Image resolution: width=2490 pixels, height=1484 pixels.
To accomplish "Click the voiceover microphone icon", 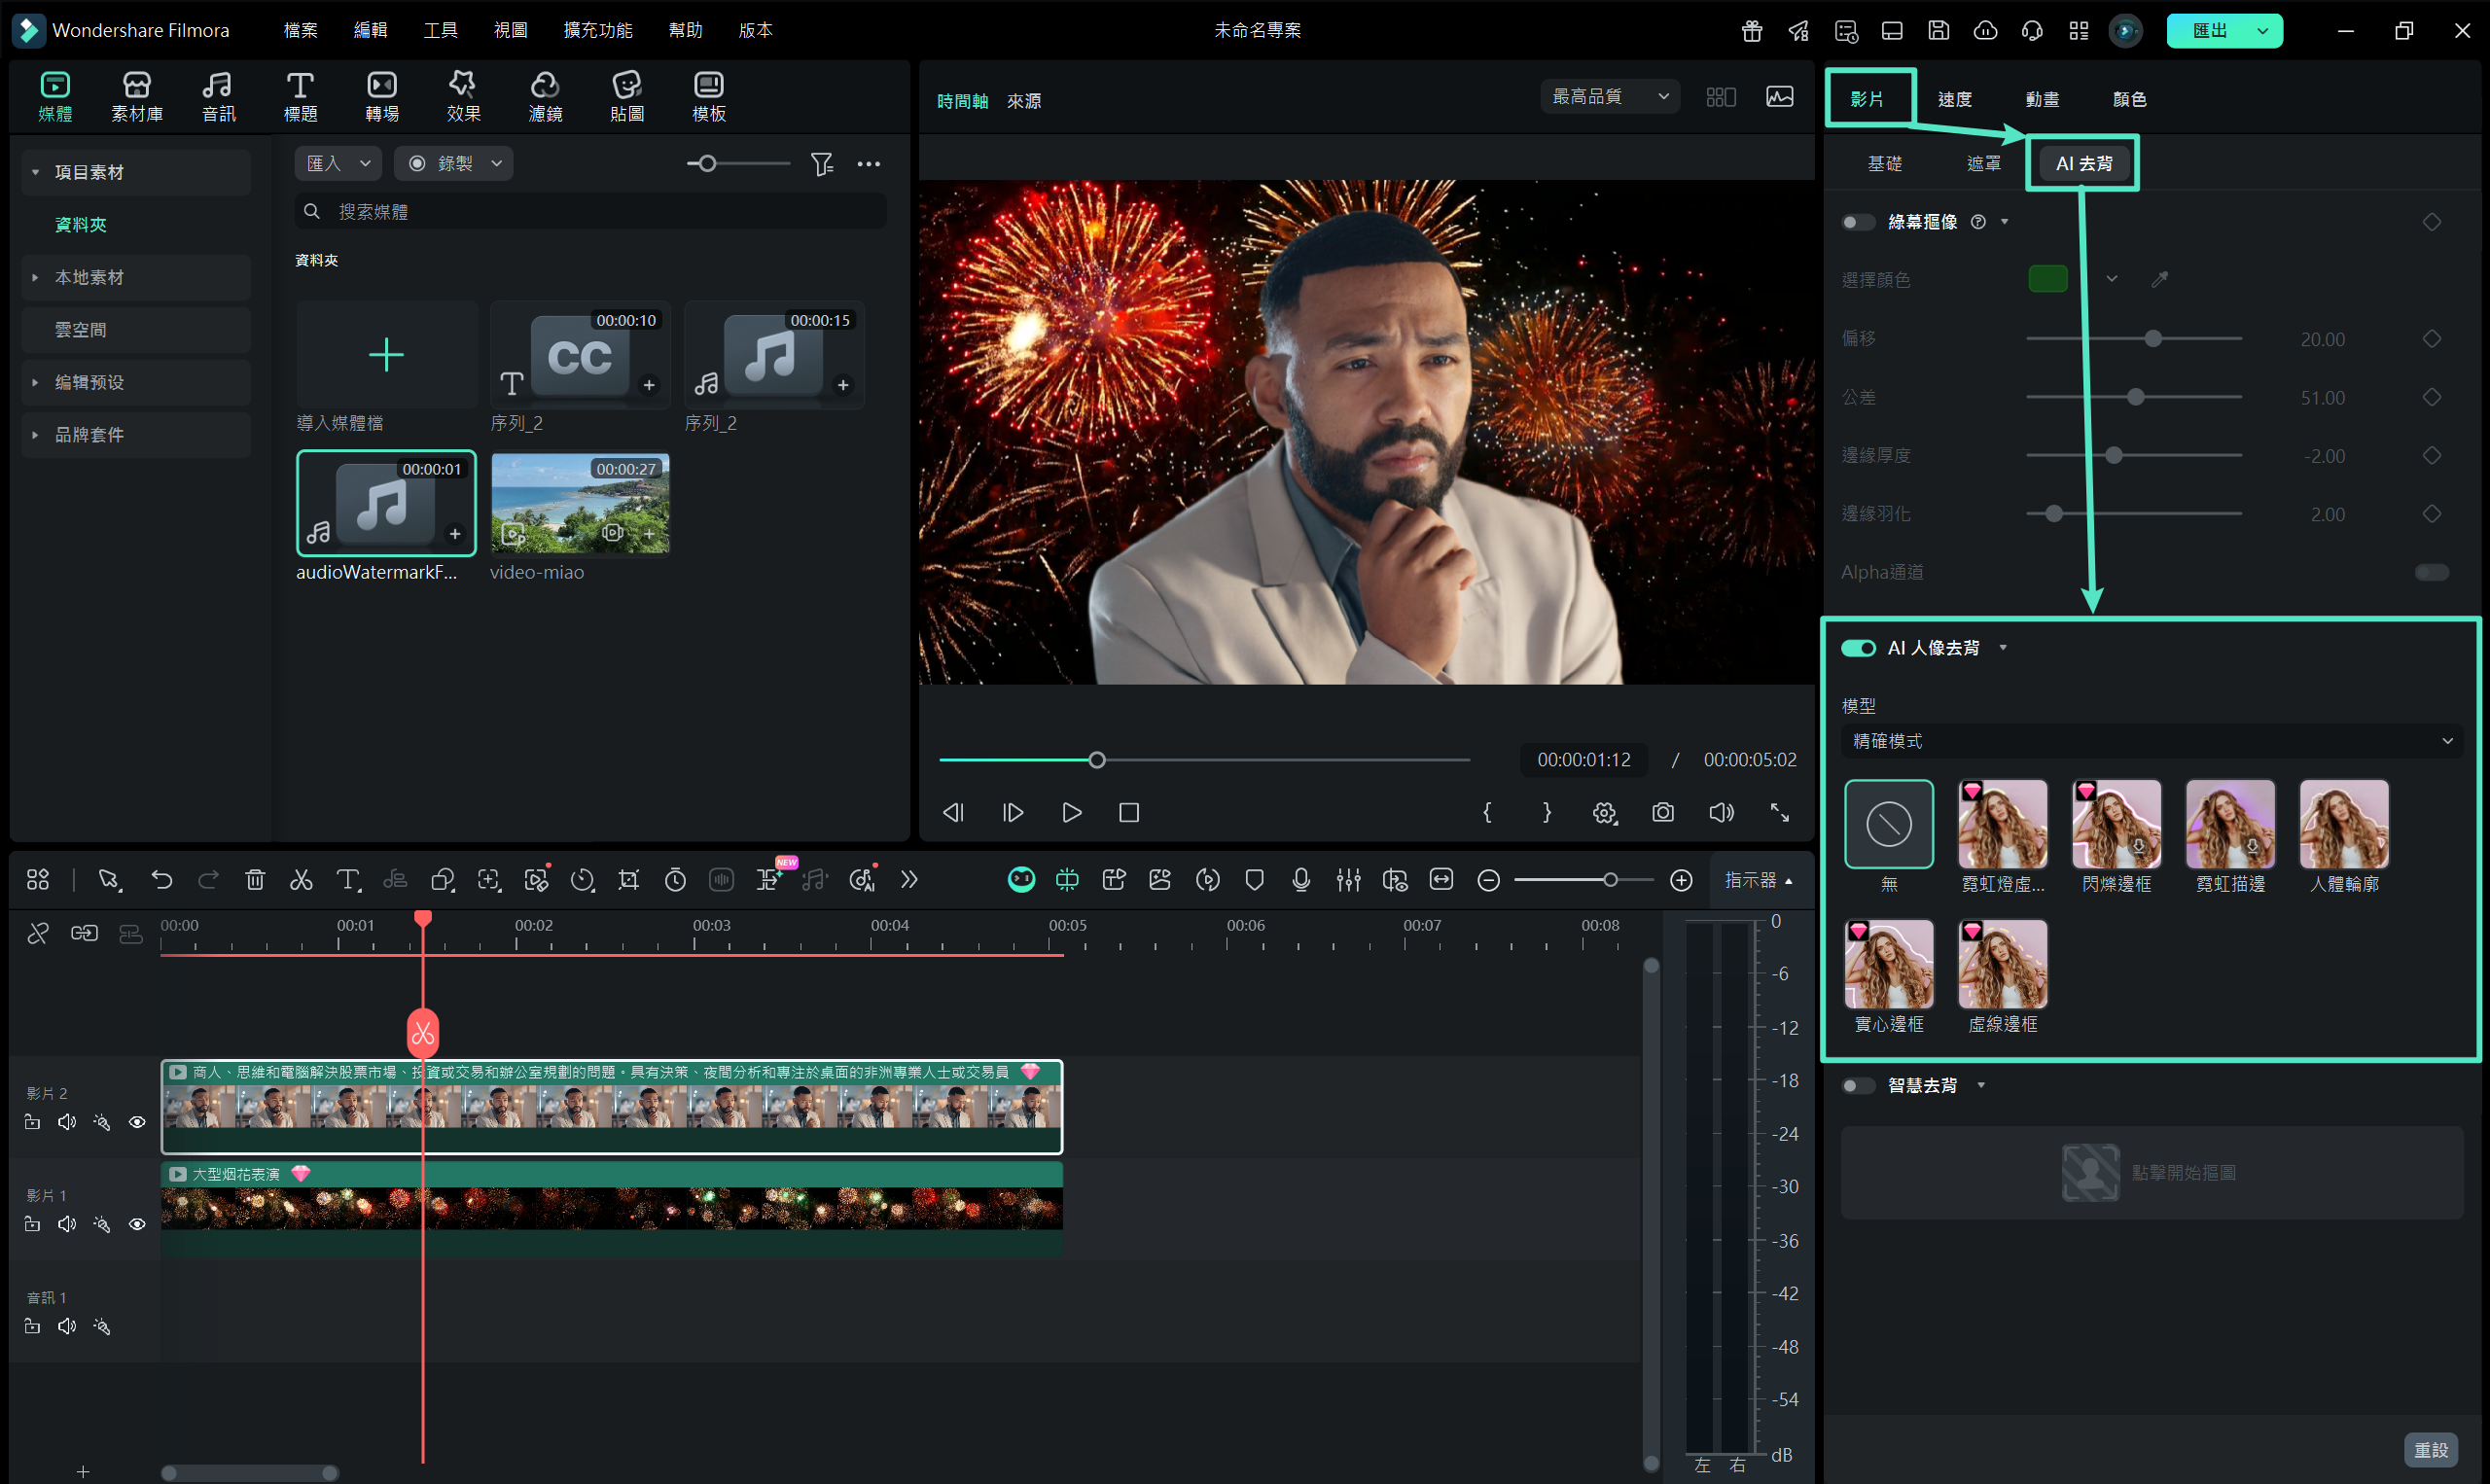I will [1301, 880].
